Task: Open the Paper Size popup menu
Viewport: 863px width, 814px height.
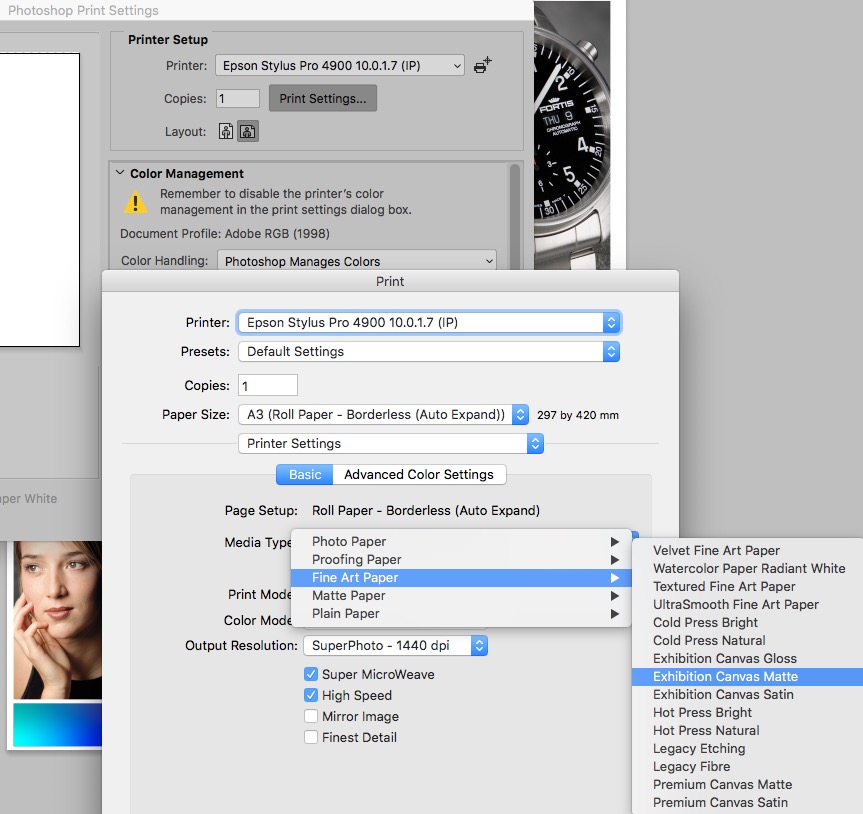Action: click(x=384, y=414)
